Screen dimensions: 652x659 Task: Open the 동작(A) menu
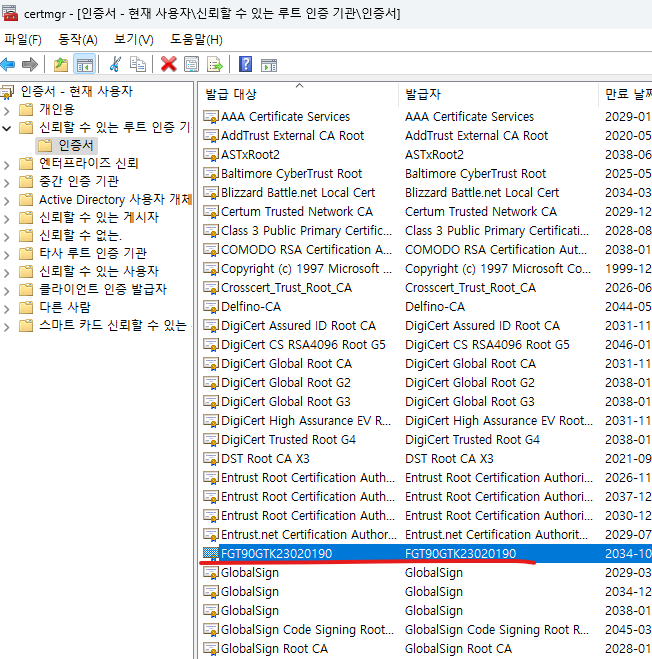pyautogui.click(x=78, y=40)
